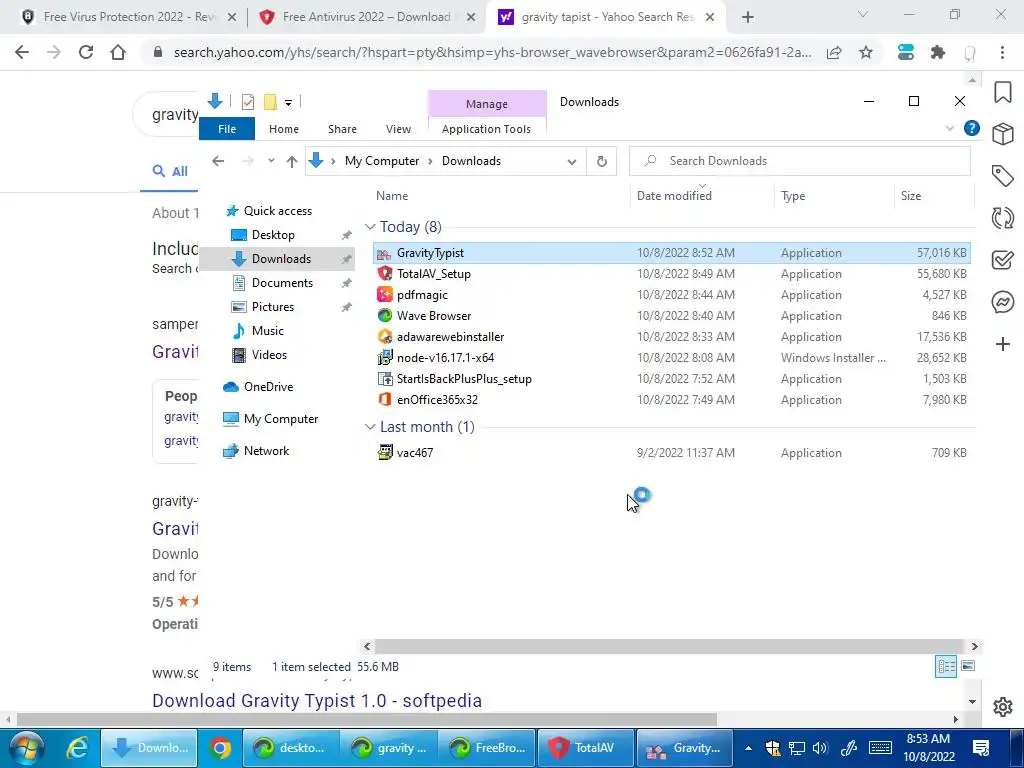Click the sync arrows icon in sidebar
Screen dimensions: 1024x768
1002,217
